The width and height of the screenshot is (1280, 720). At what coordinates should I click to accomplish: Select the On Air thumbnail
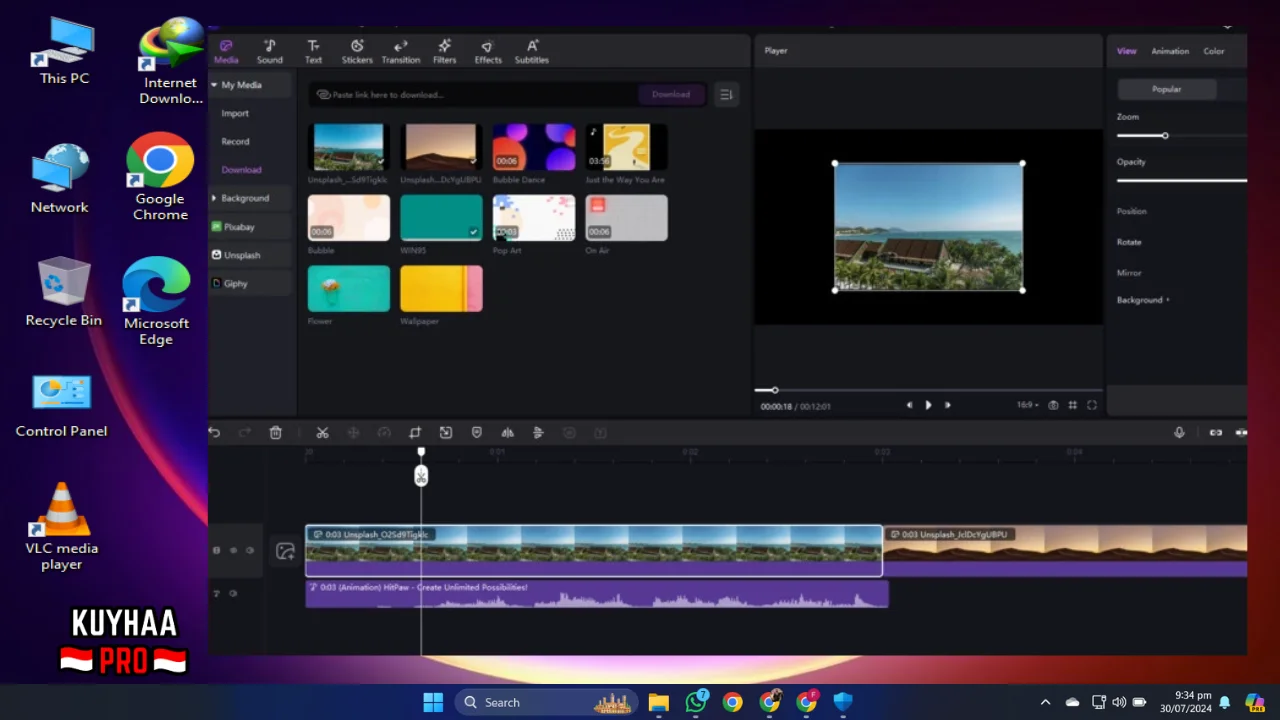tap(626, 218)
